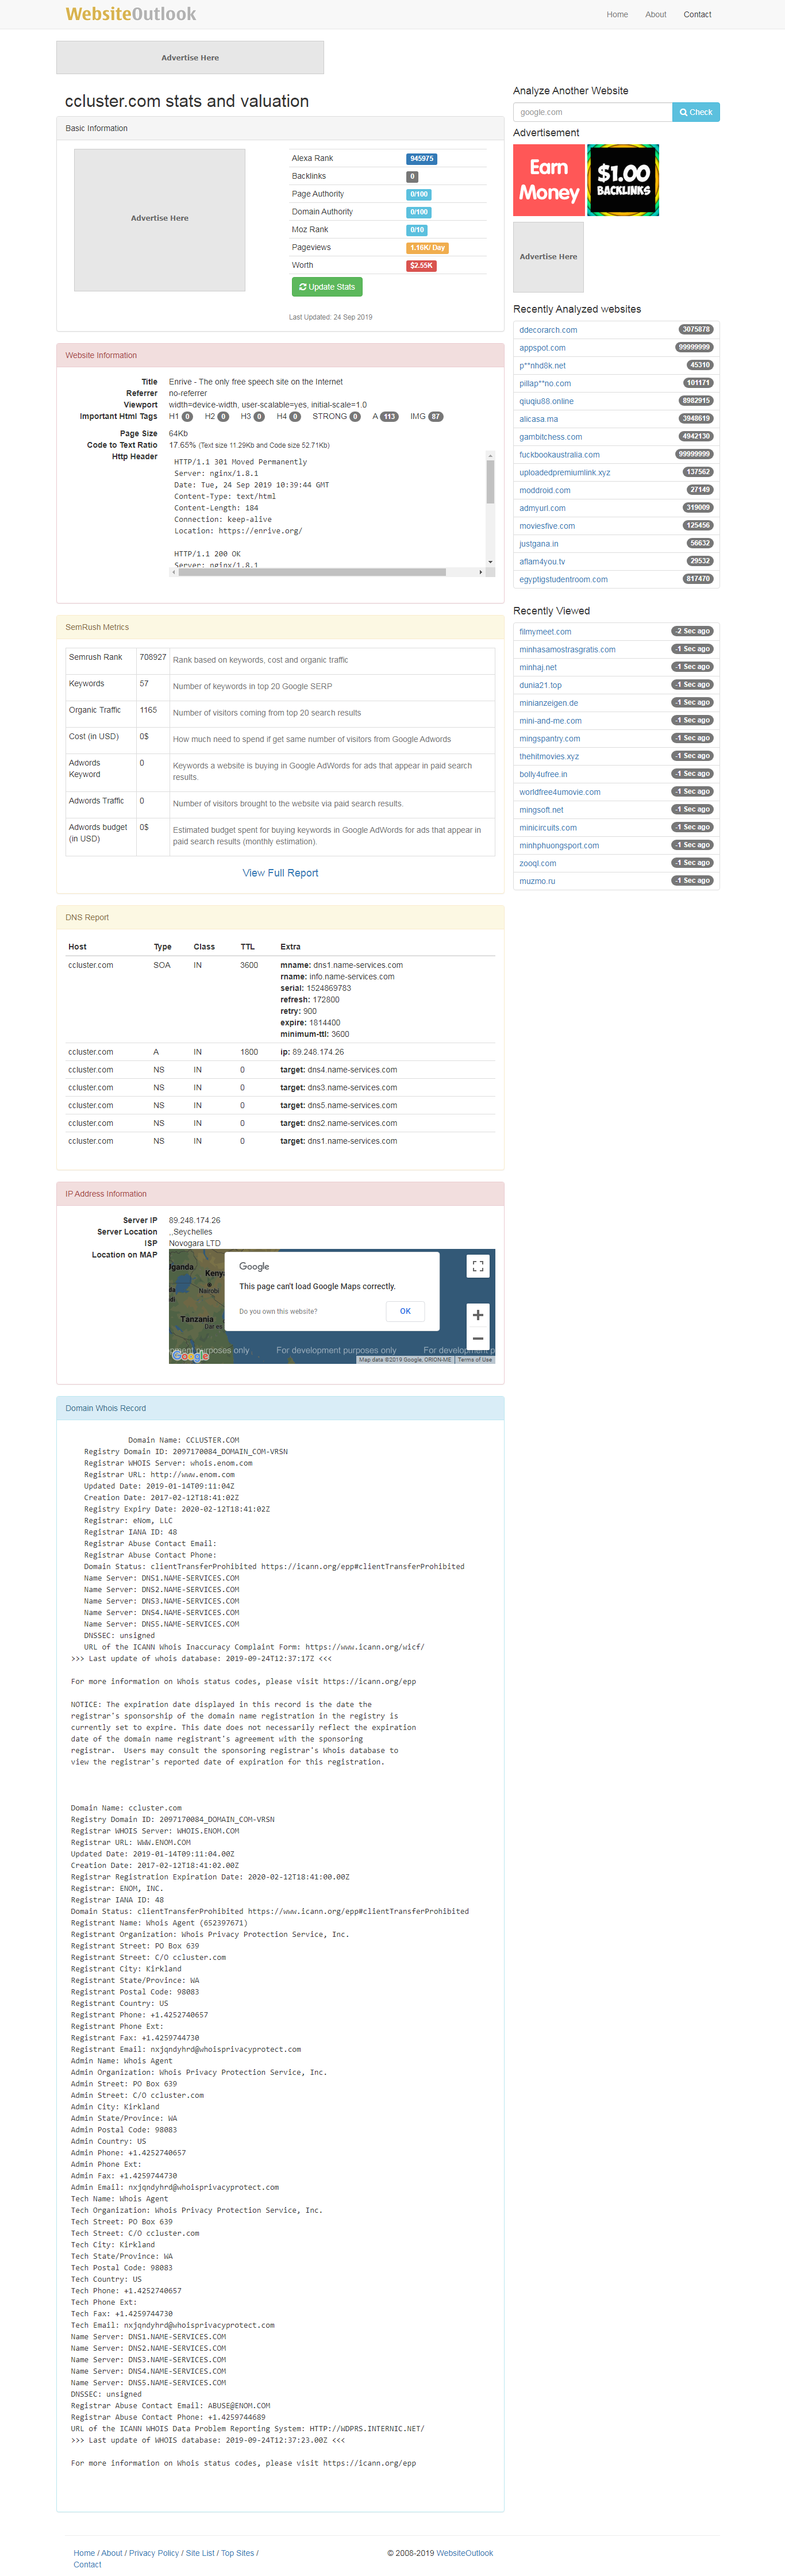Open gambitchess.com analysis link
Image resolution: width=785 pixels, height=2576 pixels.
point(550,437)
